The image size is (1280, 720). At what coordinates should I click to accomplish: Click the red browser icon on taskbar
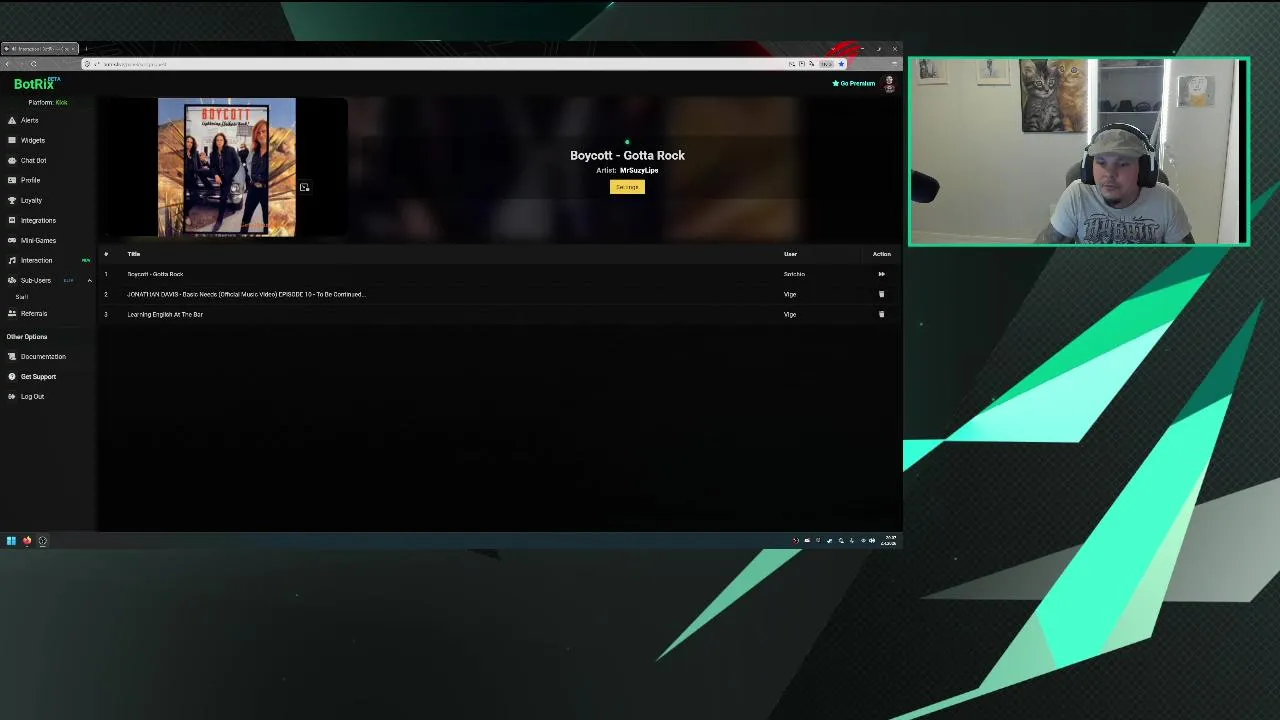[x=27, y=541]
